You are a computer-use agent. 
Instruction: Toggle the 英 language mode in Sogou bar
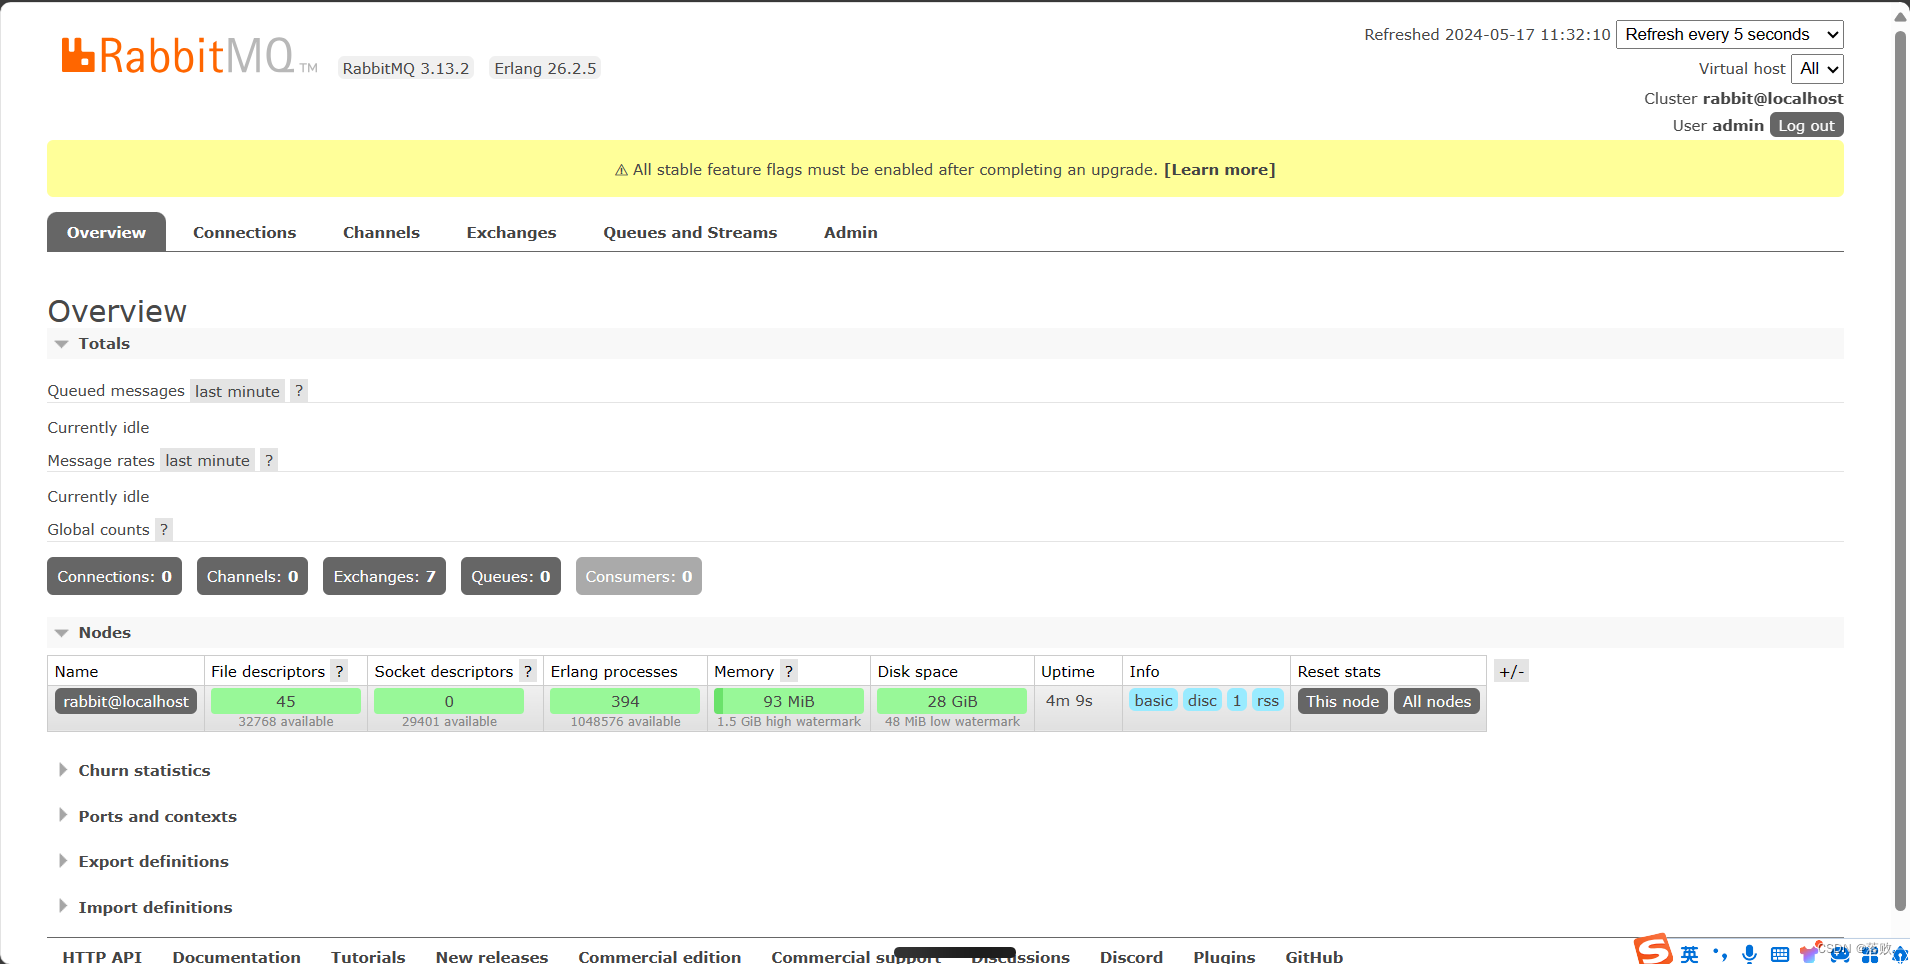pyautogui.click(x=1689, y=954)
